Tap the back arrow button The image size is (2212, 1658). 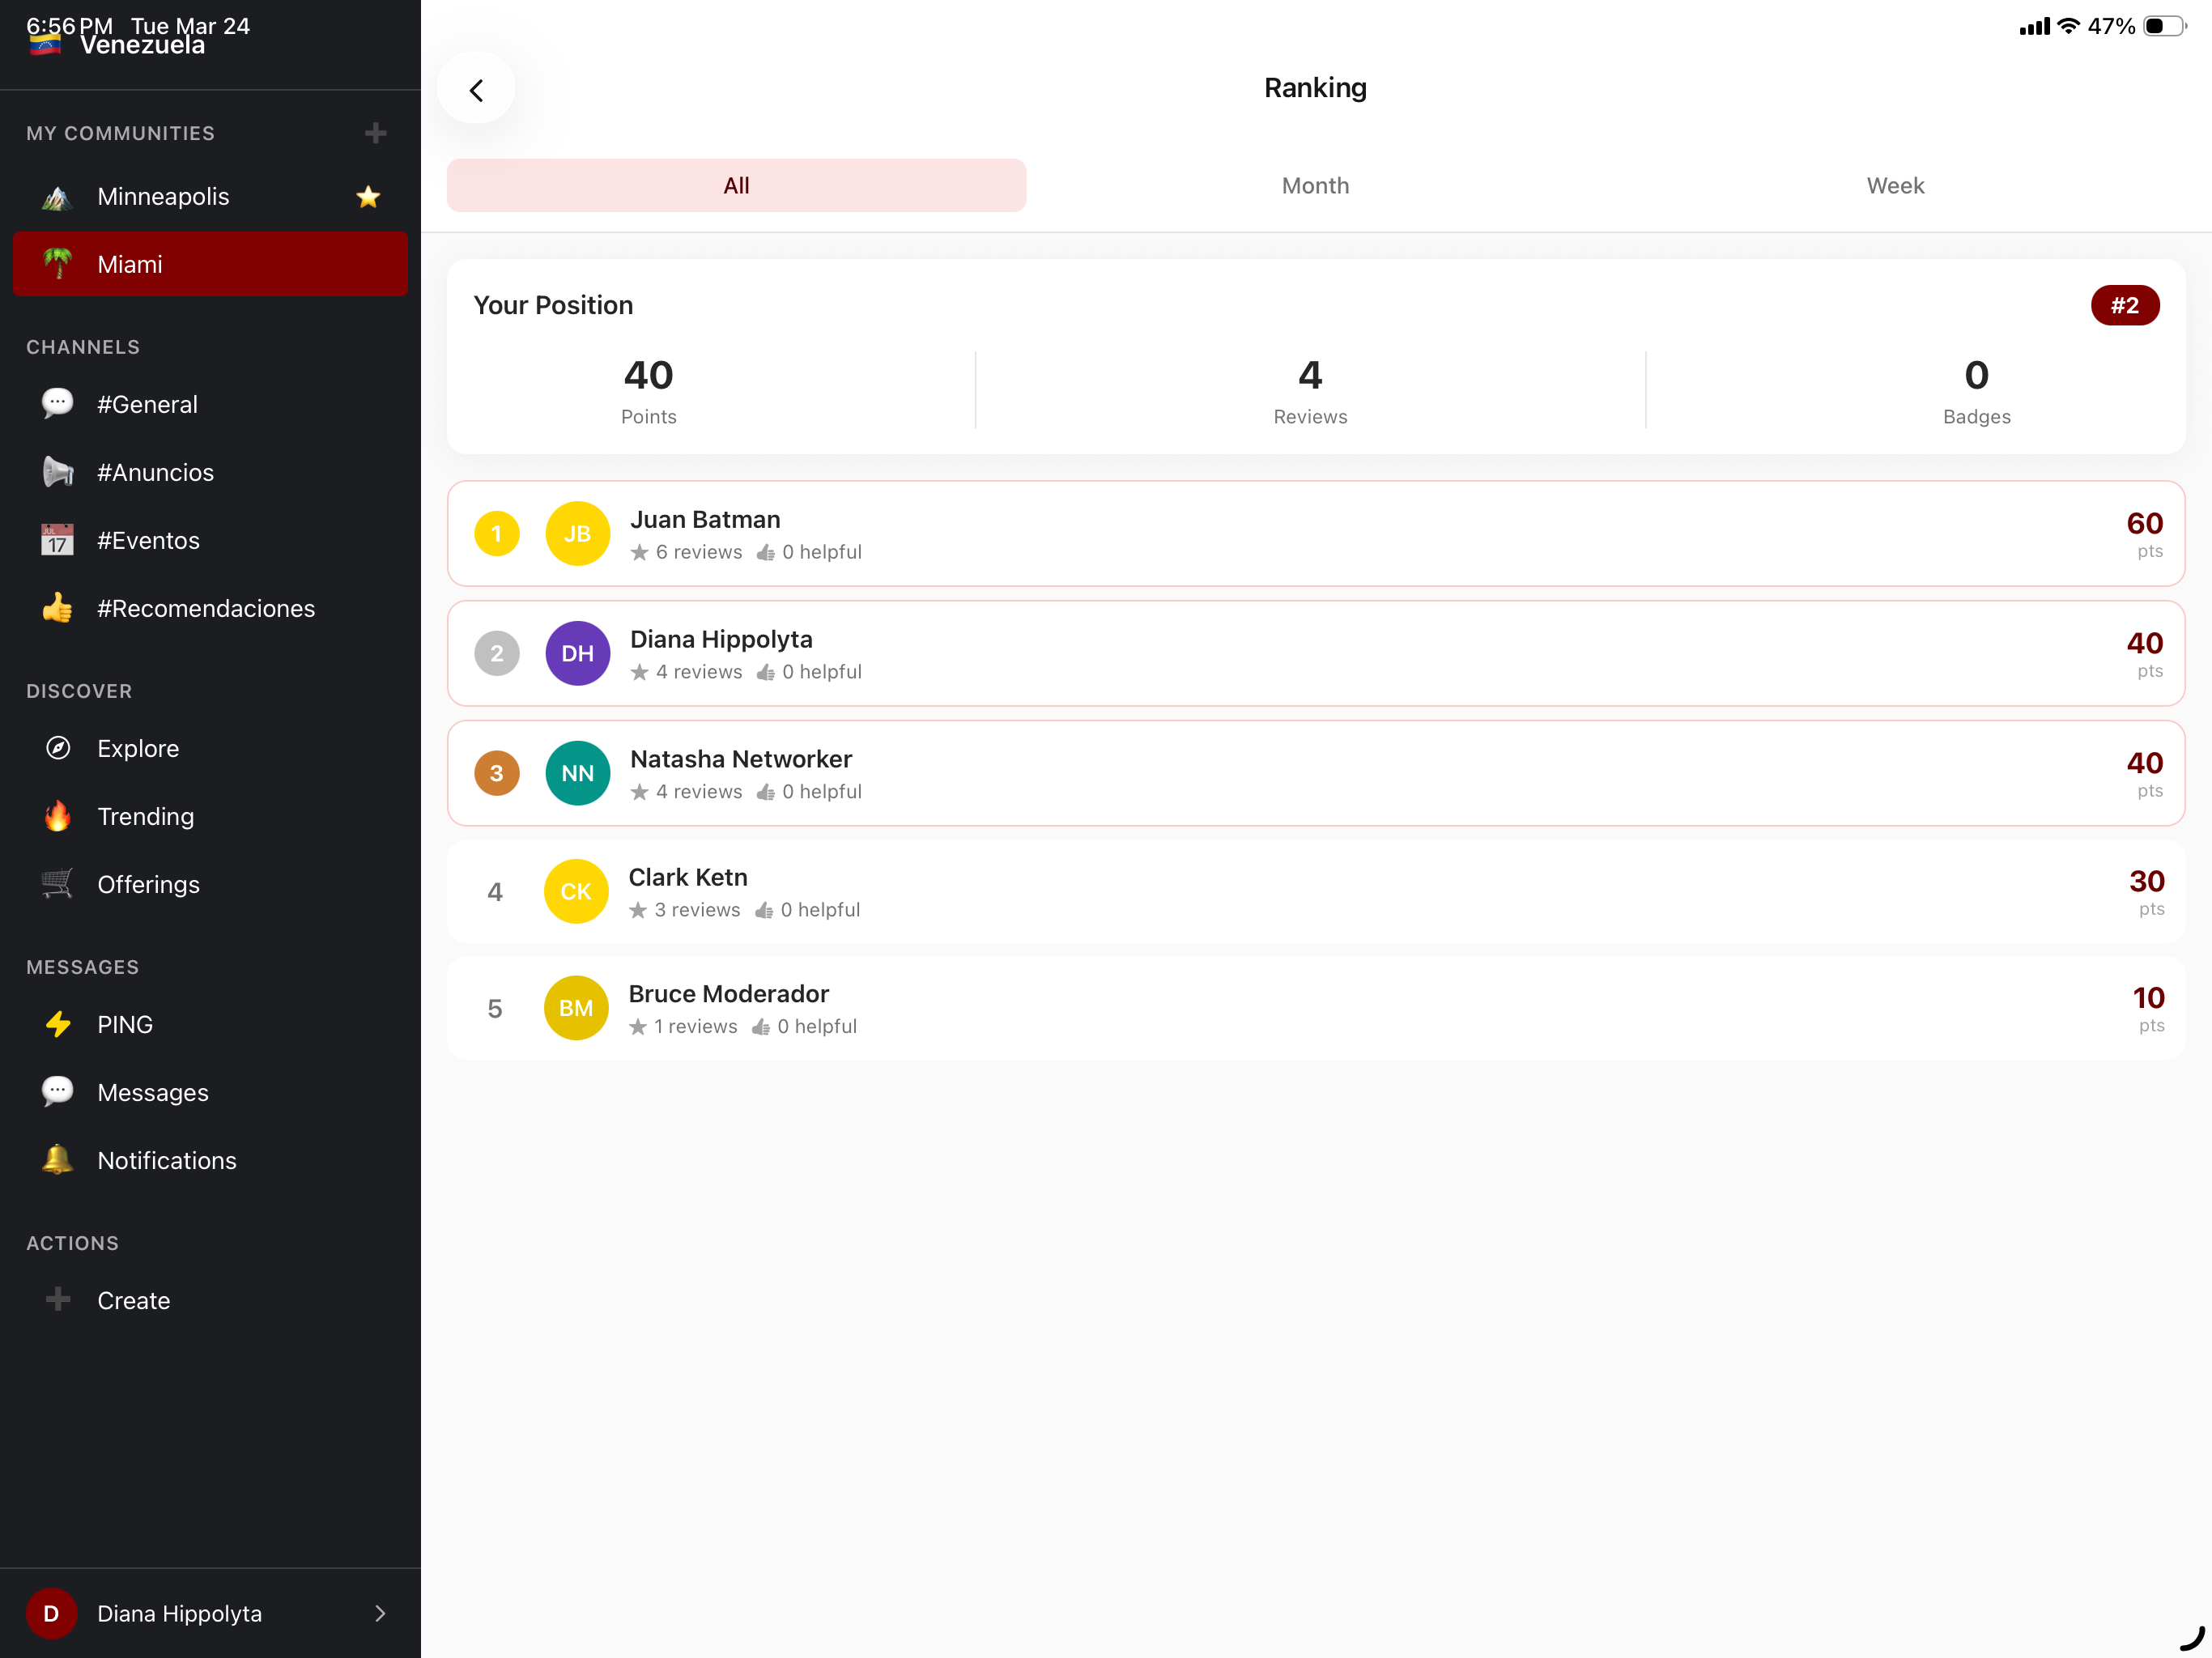[x=476, y=90]
